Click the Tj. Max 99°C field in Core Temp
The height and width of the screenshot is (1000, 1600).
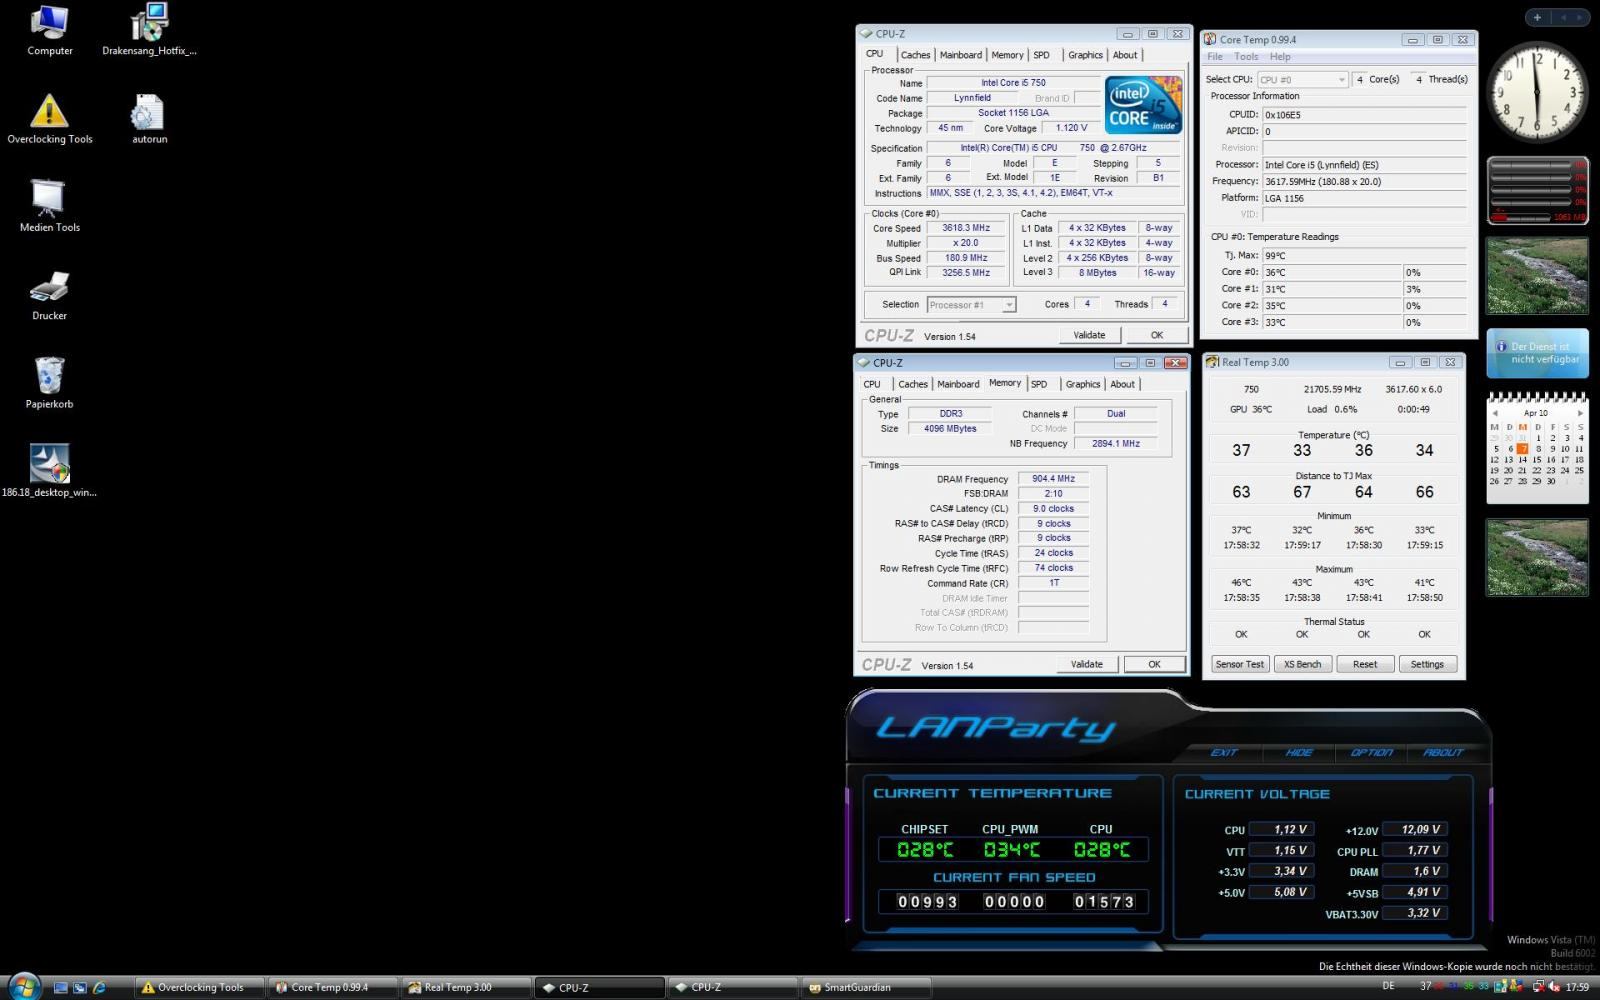(x=1364, y=255)
